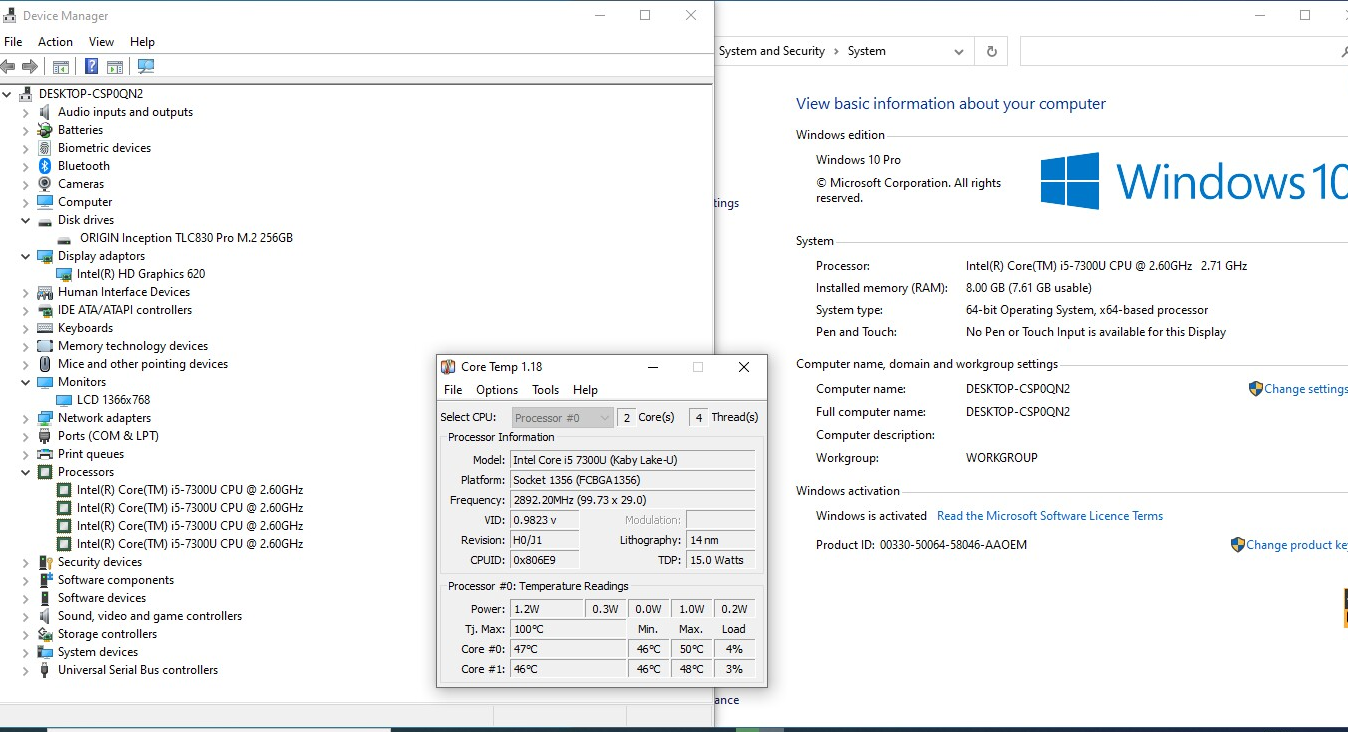Open the Core Temp Tools menu
This screenshot has width=1348, height=732.
[545, 390]
